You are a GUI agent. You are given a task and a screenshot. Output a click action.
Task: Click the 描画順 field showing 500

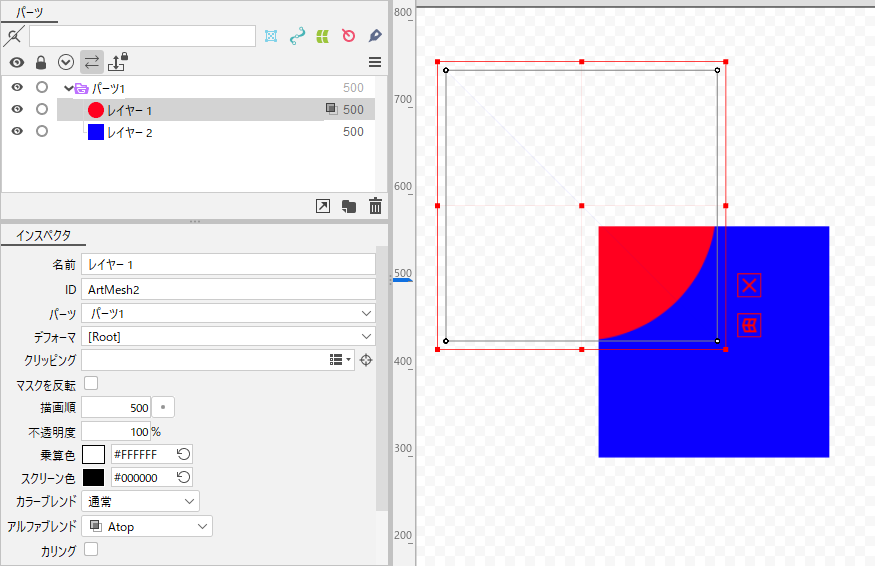pos(116,407)
